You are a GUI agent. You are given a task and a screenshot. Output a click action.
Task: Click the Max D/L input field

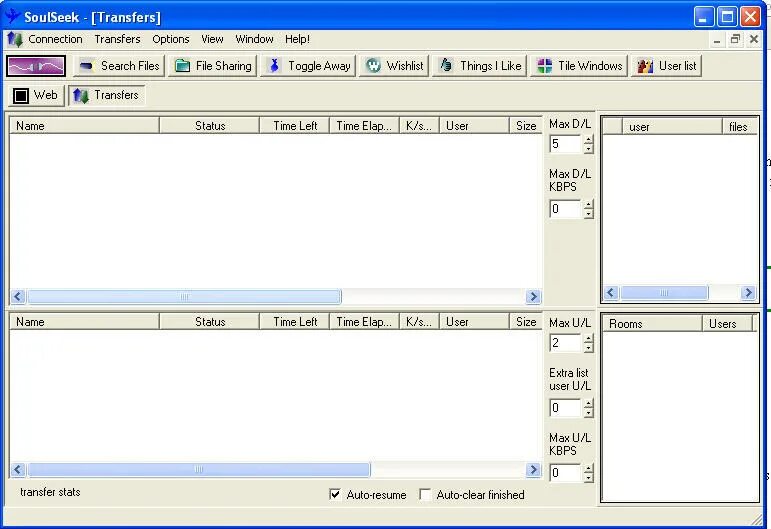pos(566,144)
